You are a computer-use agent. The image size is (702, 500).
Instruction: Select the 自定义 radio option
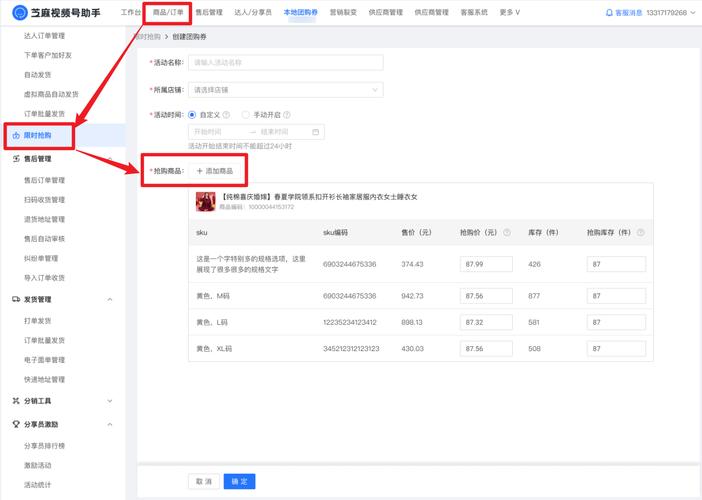click(192, 114)
